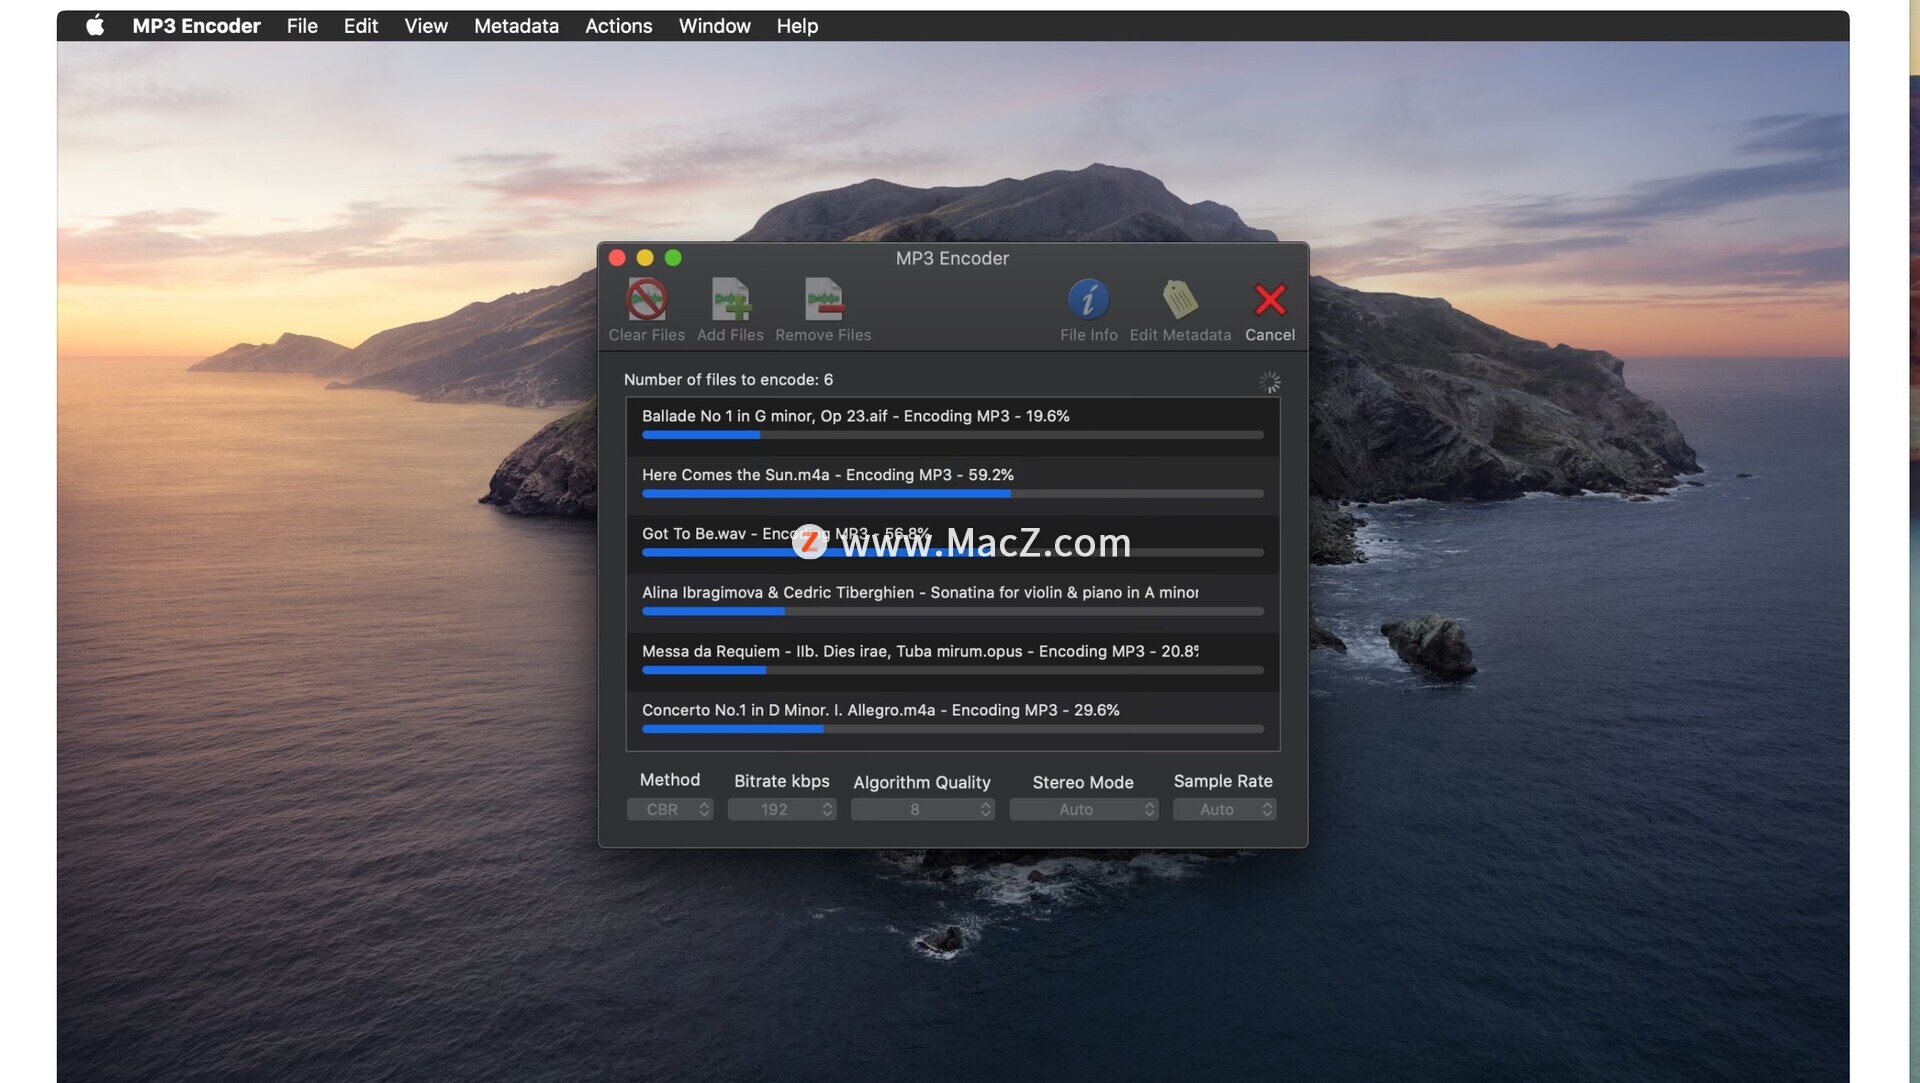Click the green zoom window button
Image resolution: width=1920 pixels, height=1083 pixels.
(673, 258)
